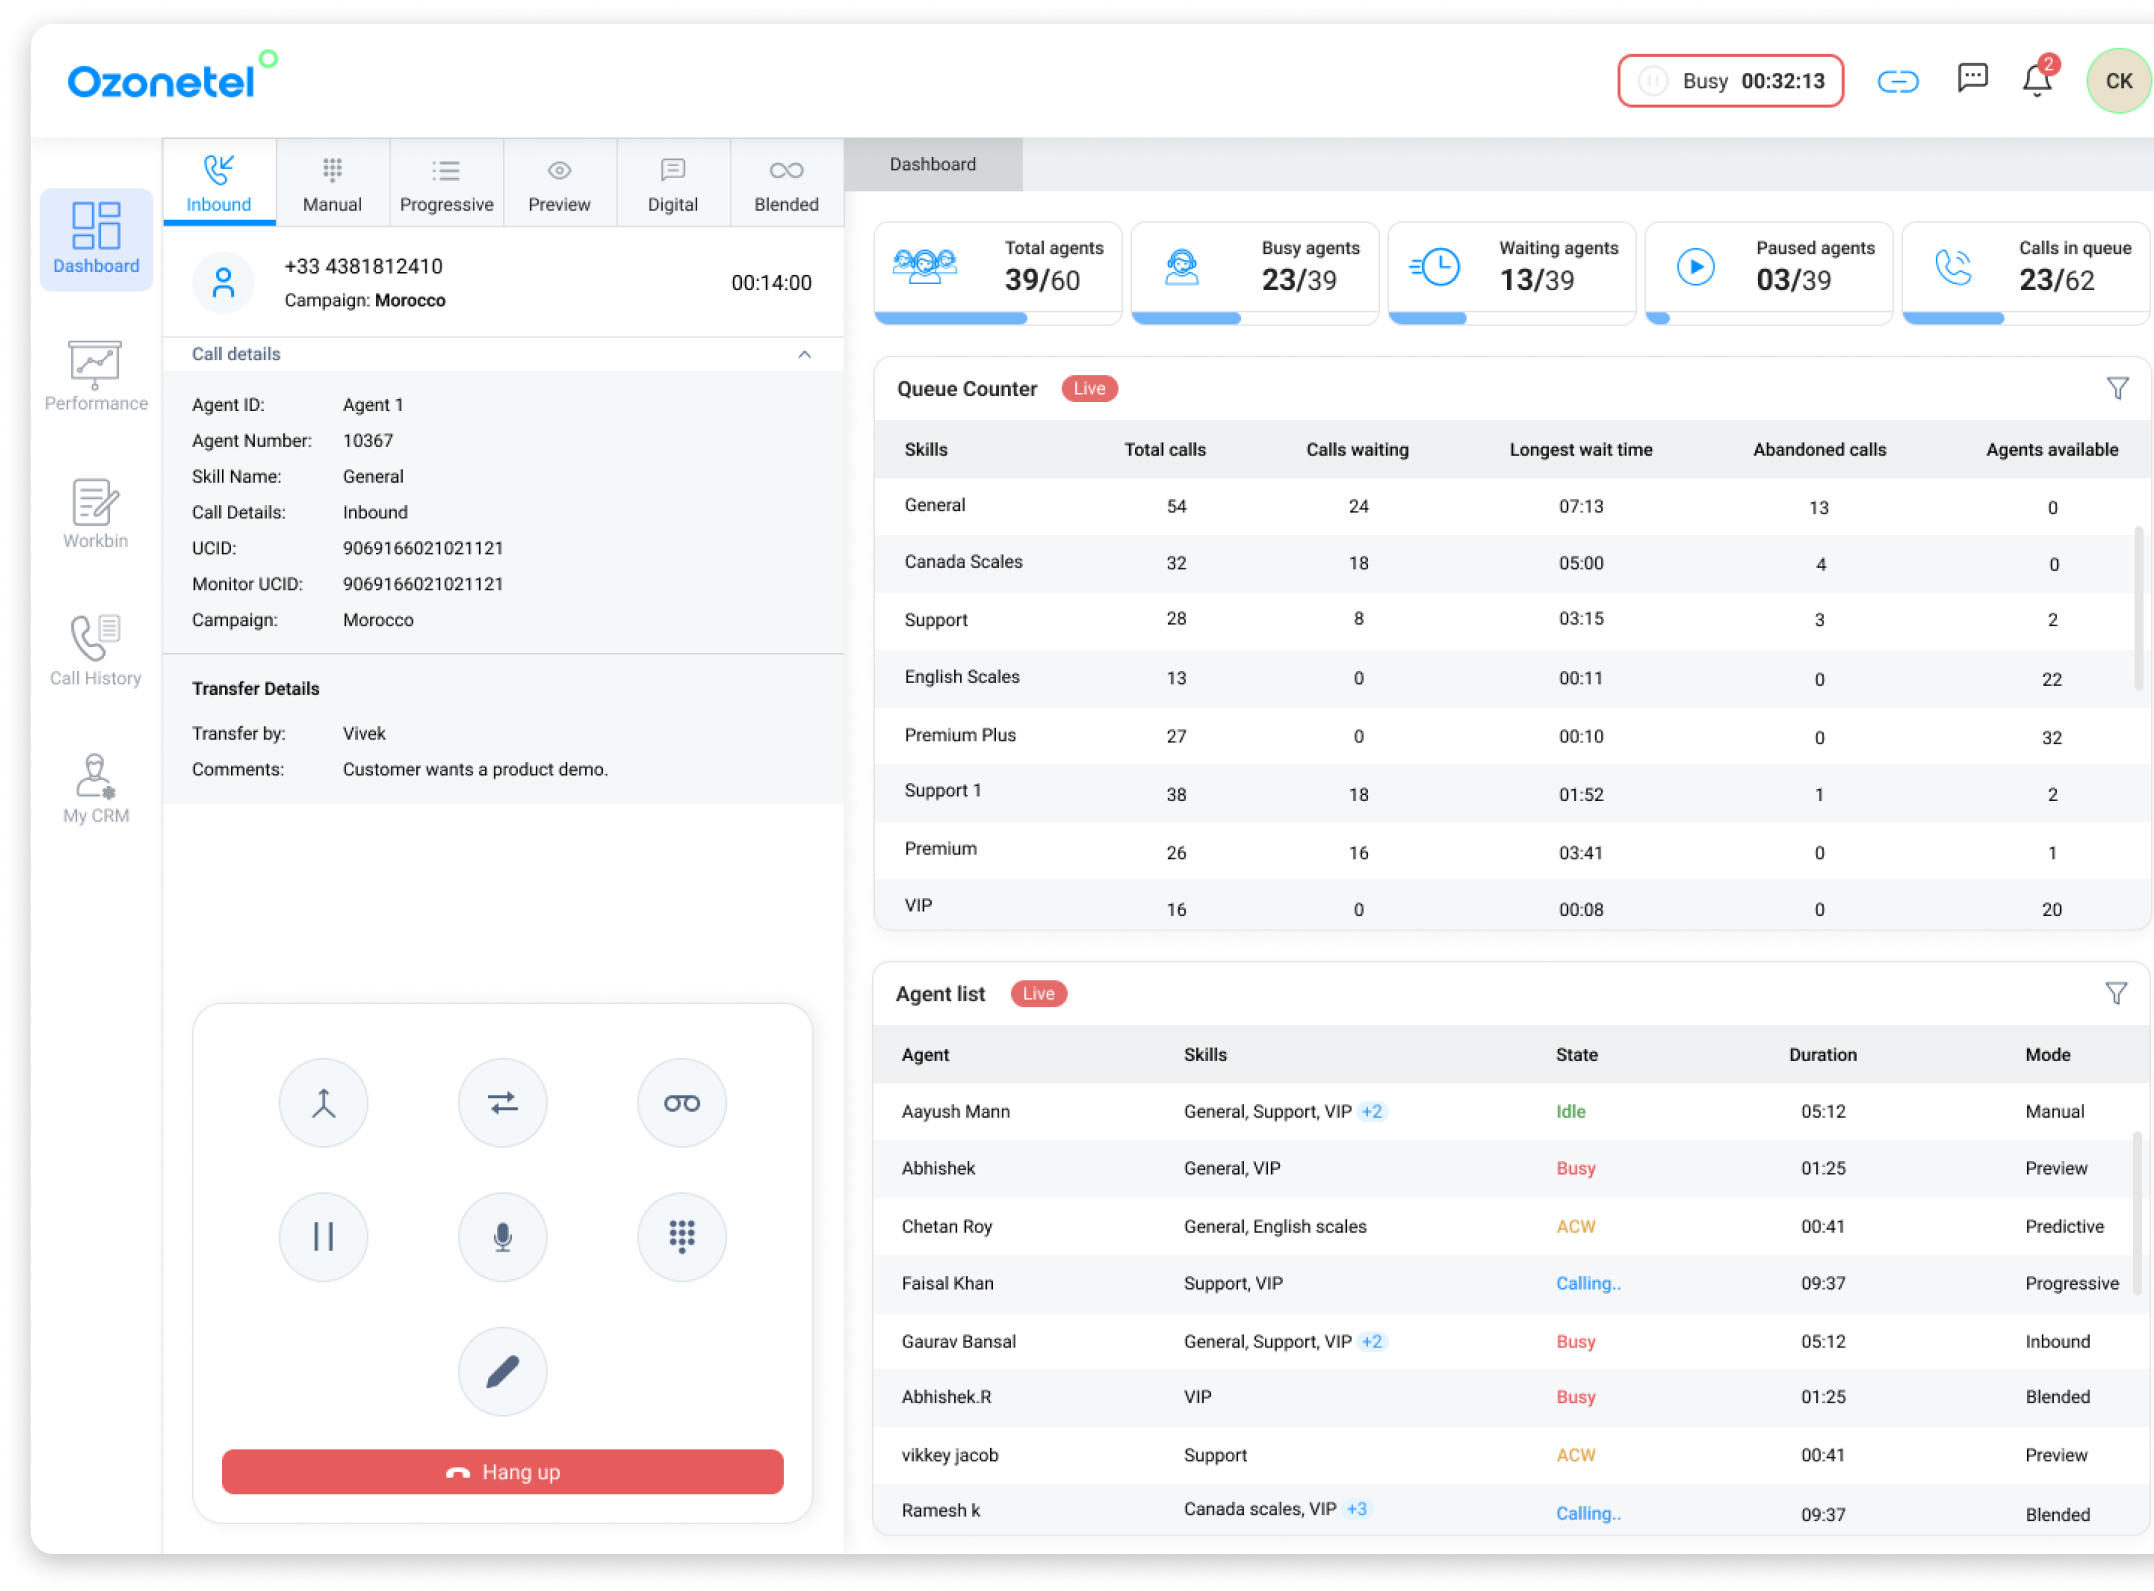Click the Paused agents play icon
Viewport: 2154px width, 1591px height.
[x=1695, y=267]
